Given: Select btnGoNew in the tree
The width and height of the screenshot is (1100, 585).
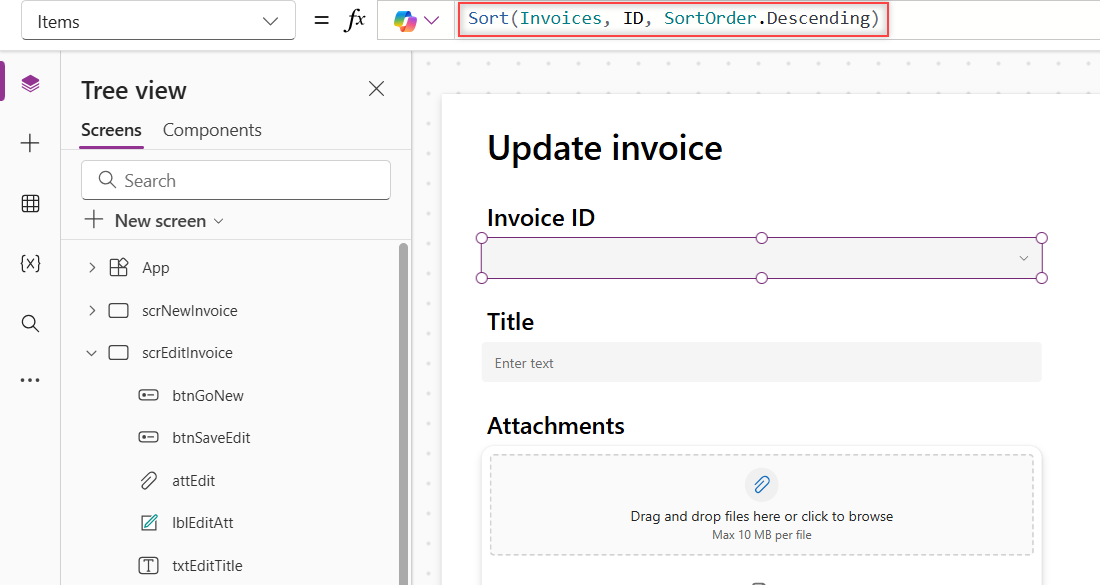Looking at the screenshot, I should (x=208, y=396).
